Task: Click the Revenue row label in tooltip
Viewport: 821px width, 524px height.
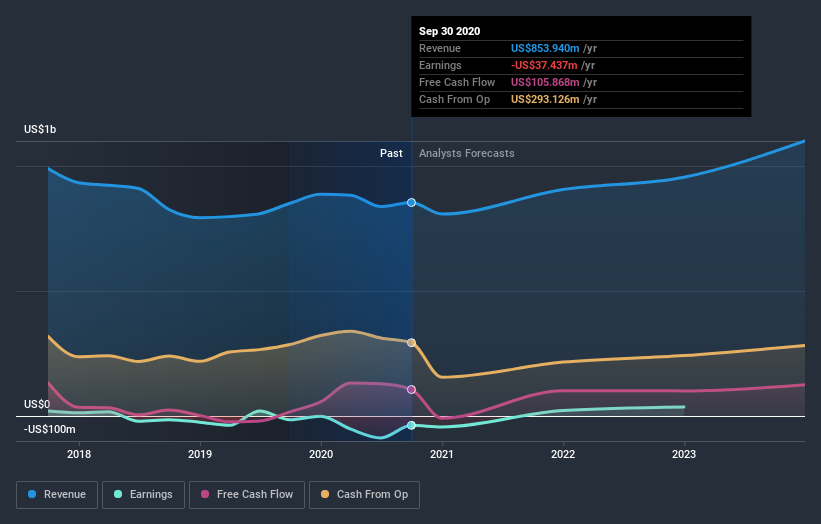Action: [440, 48]
